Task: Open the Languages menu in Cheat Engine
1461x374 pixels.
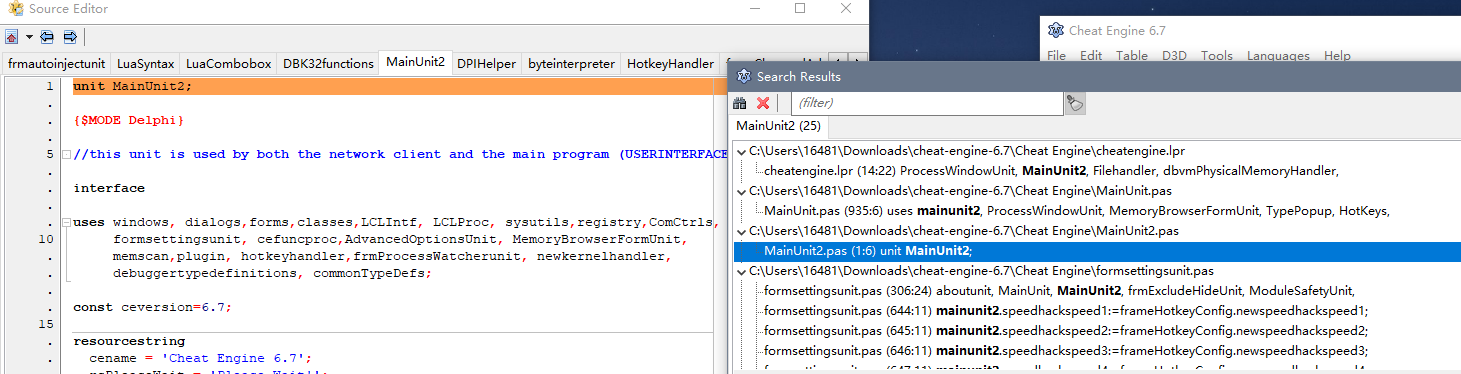Action: pos(1278,56)
